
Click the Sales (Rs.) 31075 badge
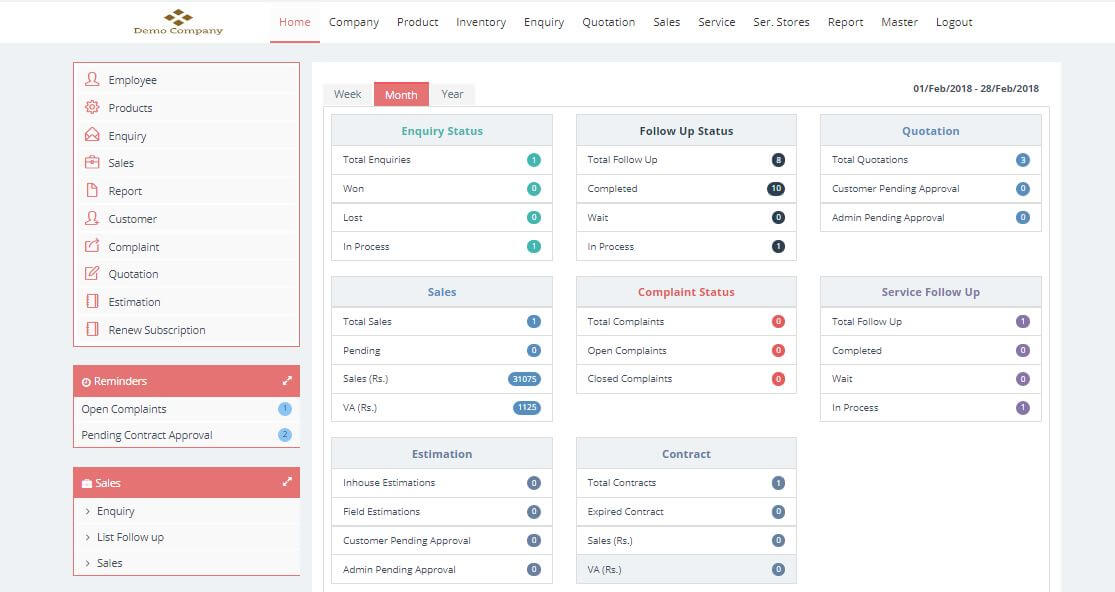click(524, 379)
